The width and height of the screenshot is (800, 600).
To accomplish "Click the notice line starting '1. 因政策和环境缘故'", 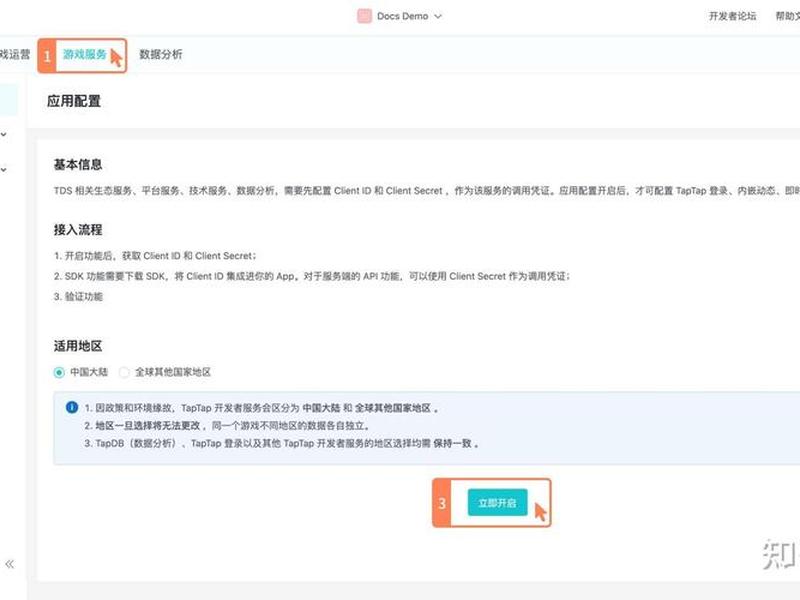I will click(x=261, y=408).
